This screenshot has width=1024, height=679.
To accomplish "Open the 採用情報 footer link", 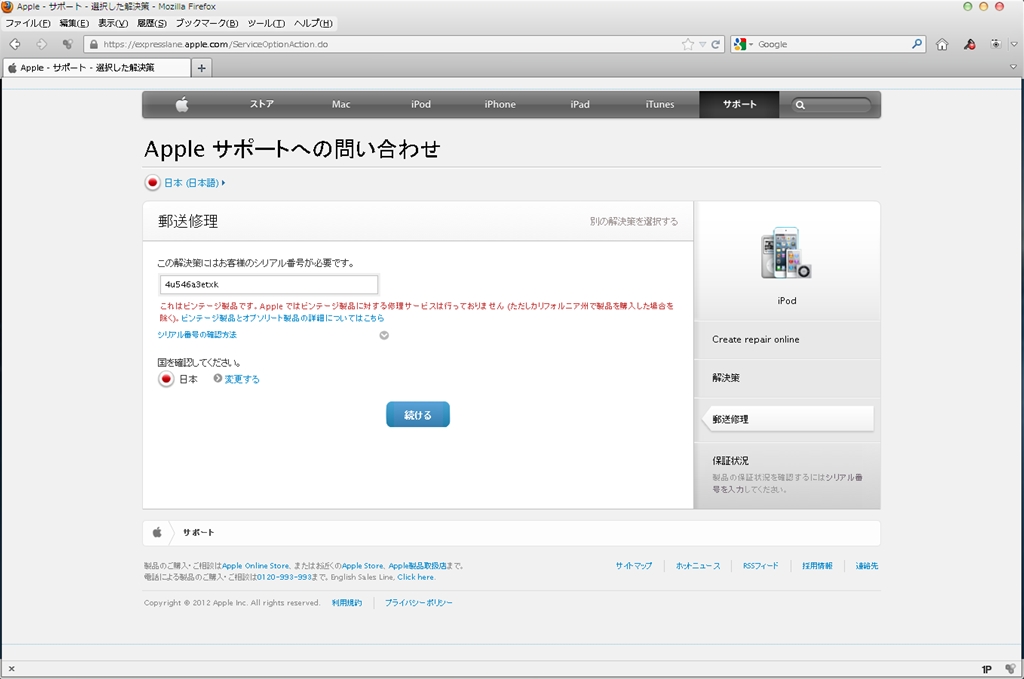I will point(817,566).
